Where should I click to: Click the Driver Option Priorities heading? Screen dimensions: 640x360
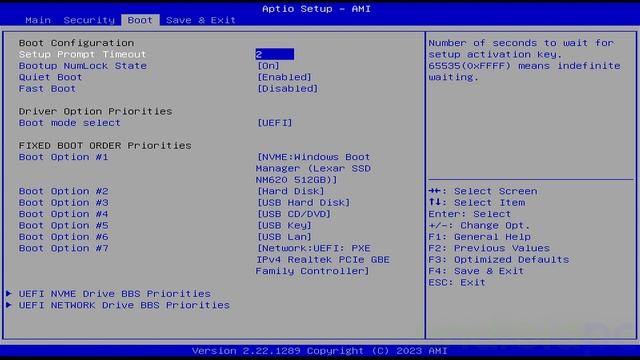click(96, 111)
